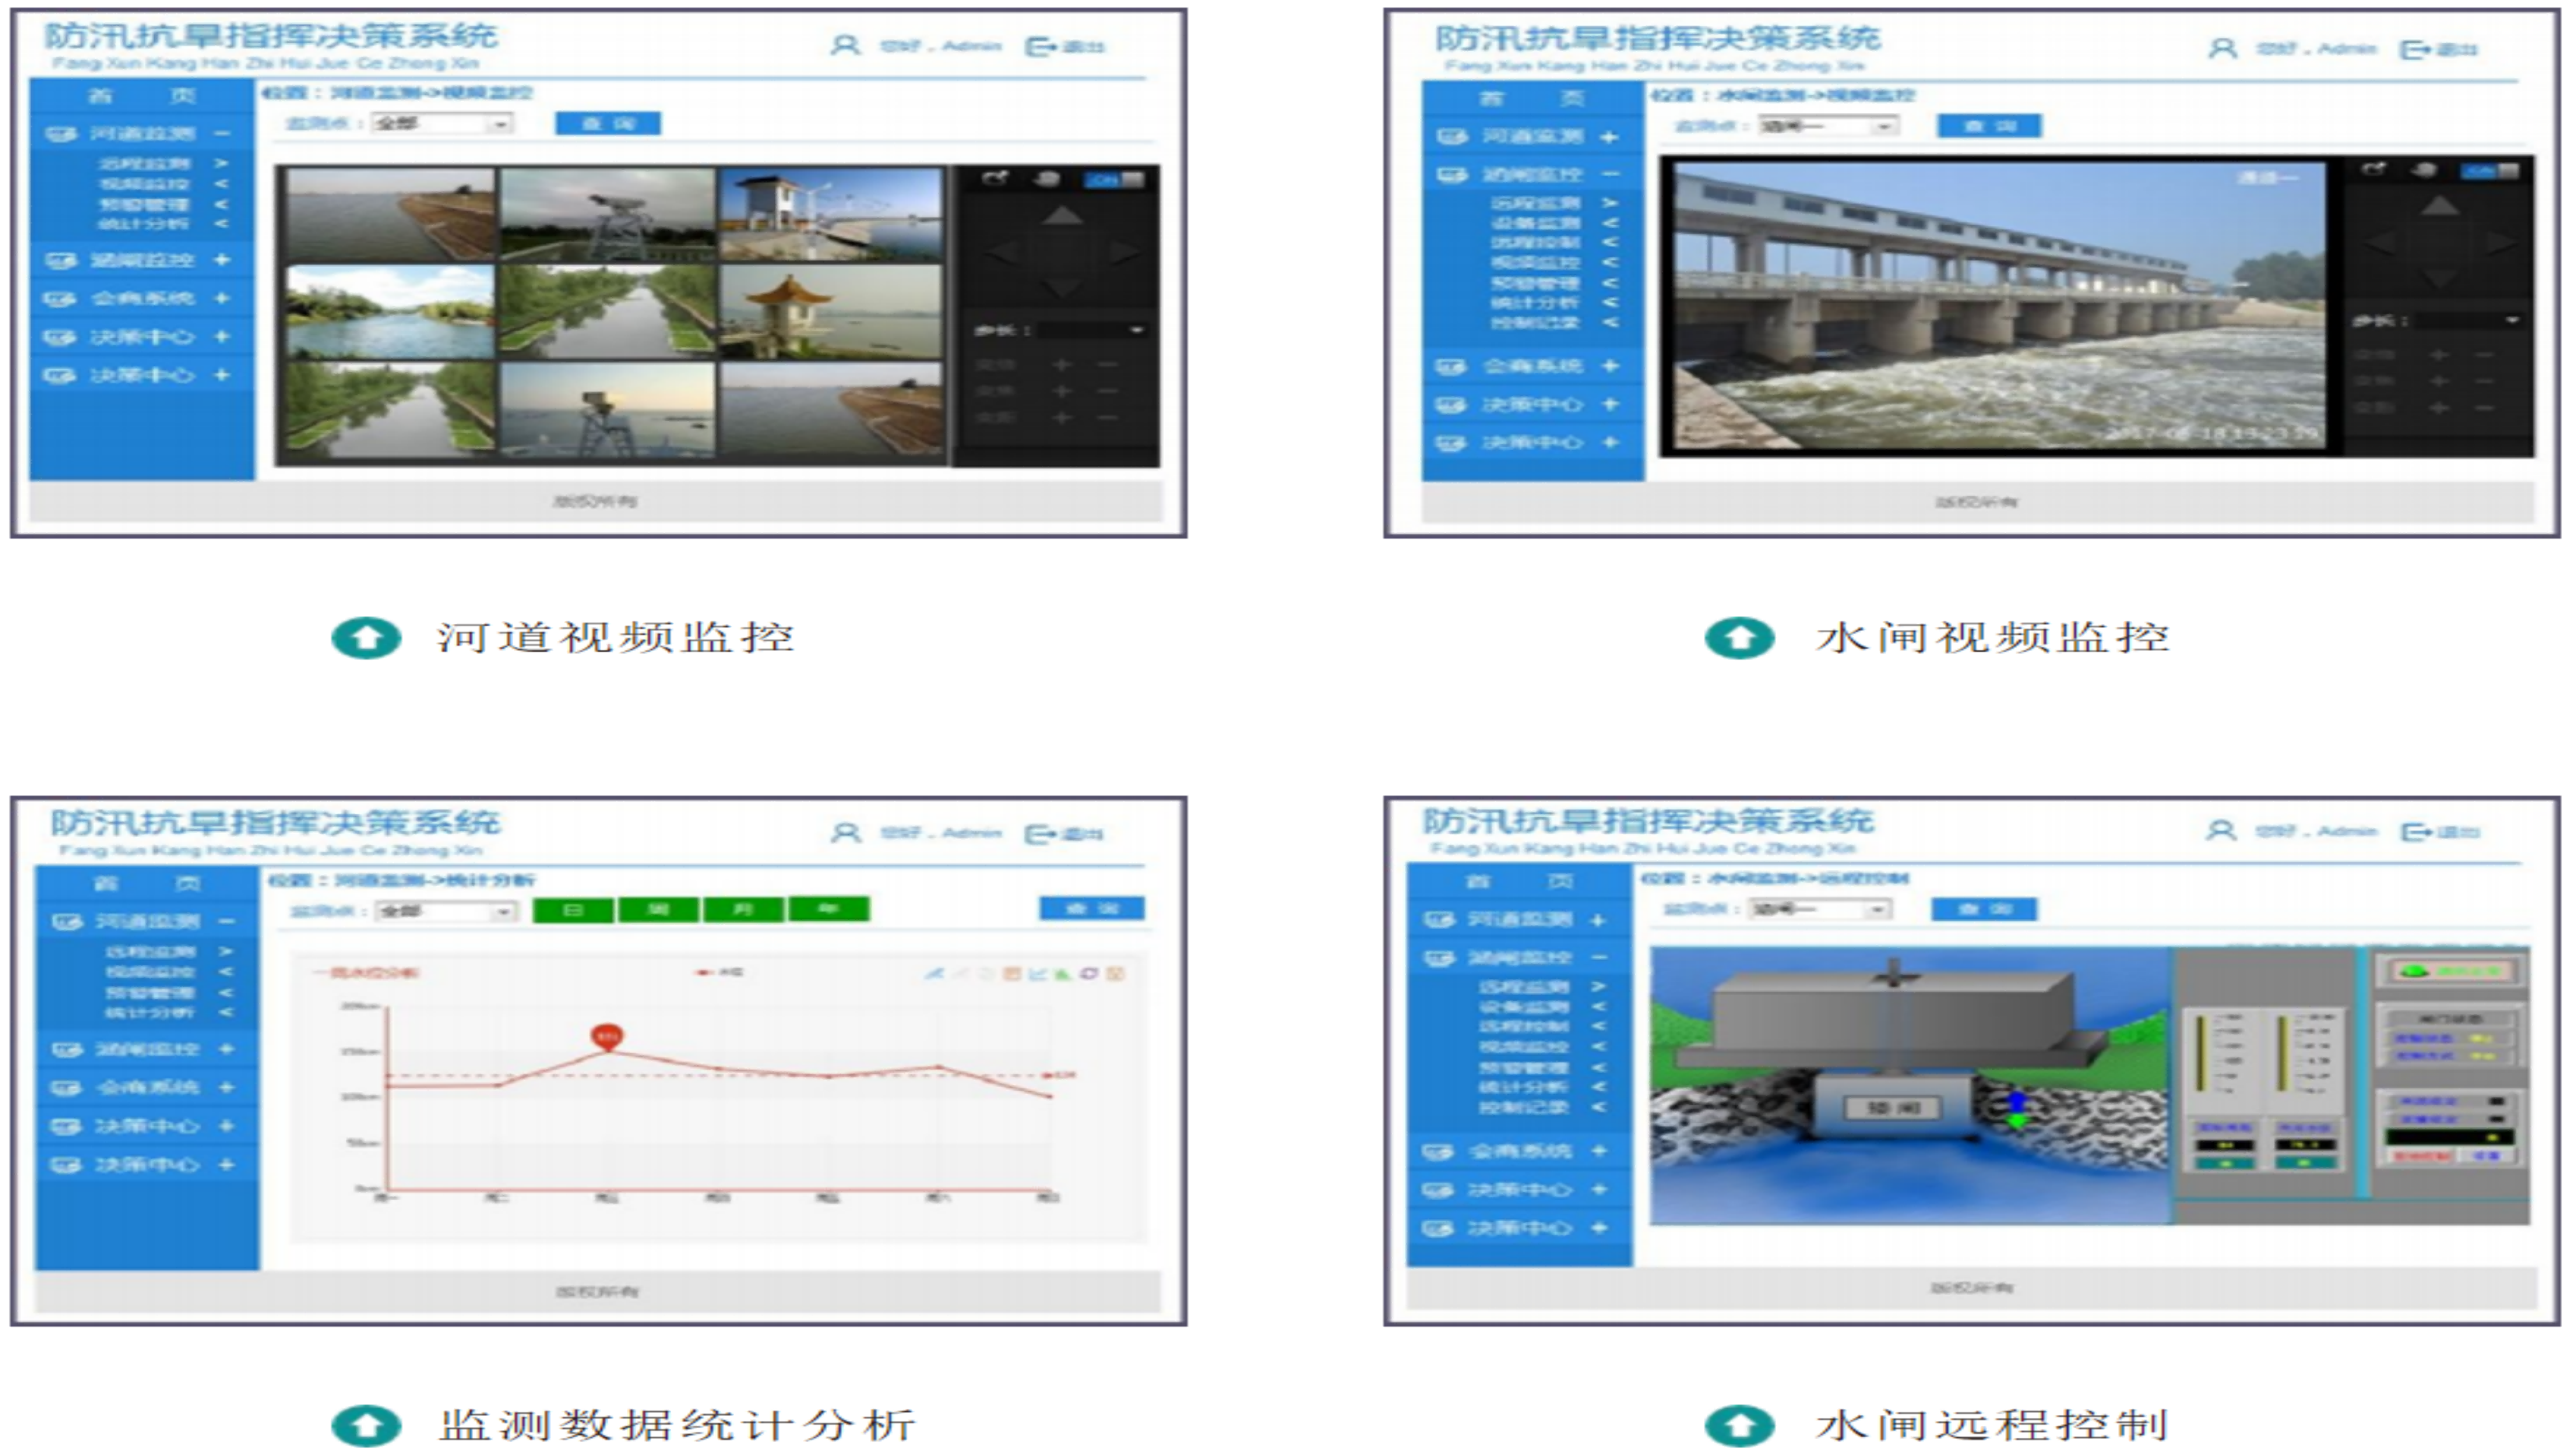Toggle the series legend item on the chart
This screenshot has height=1449, width=2576.
(x=720, y=972)
